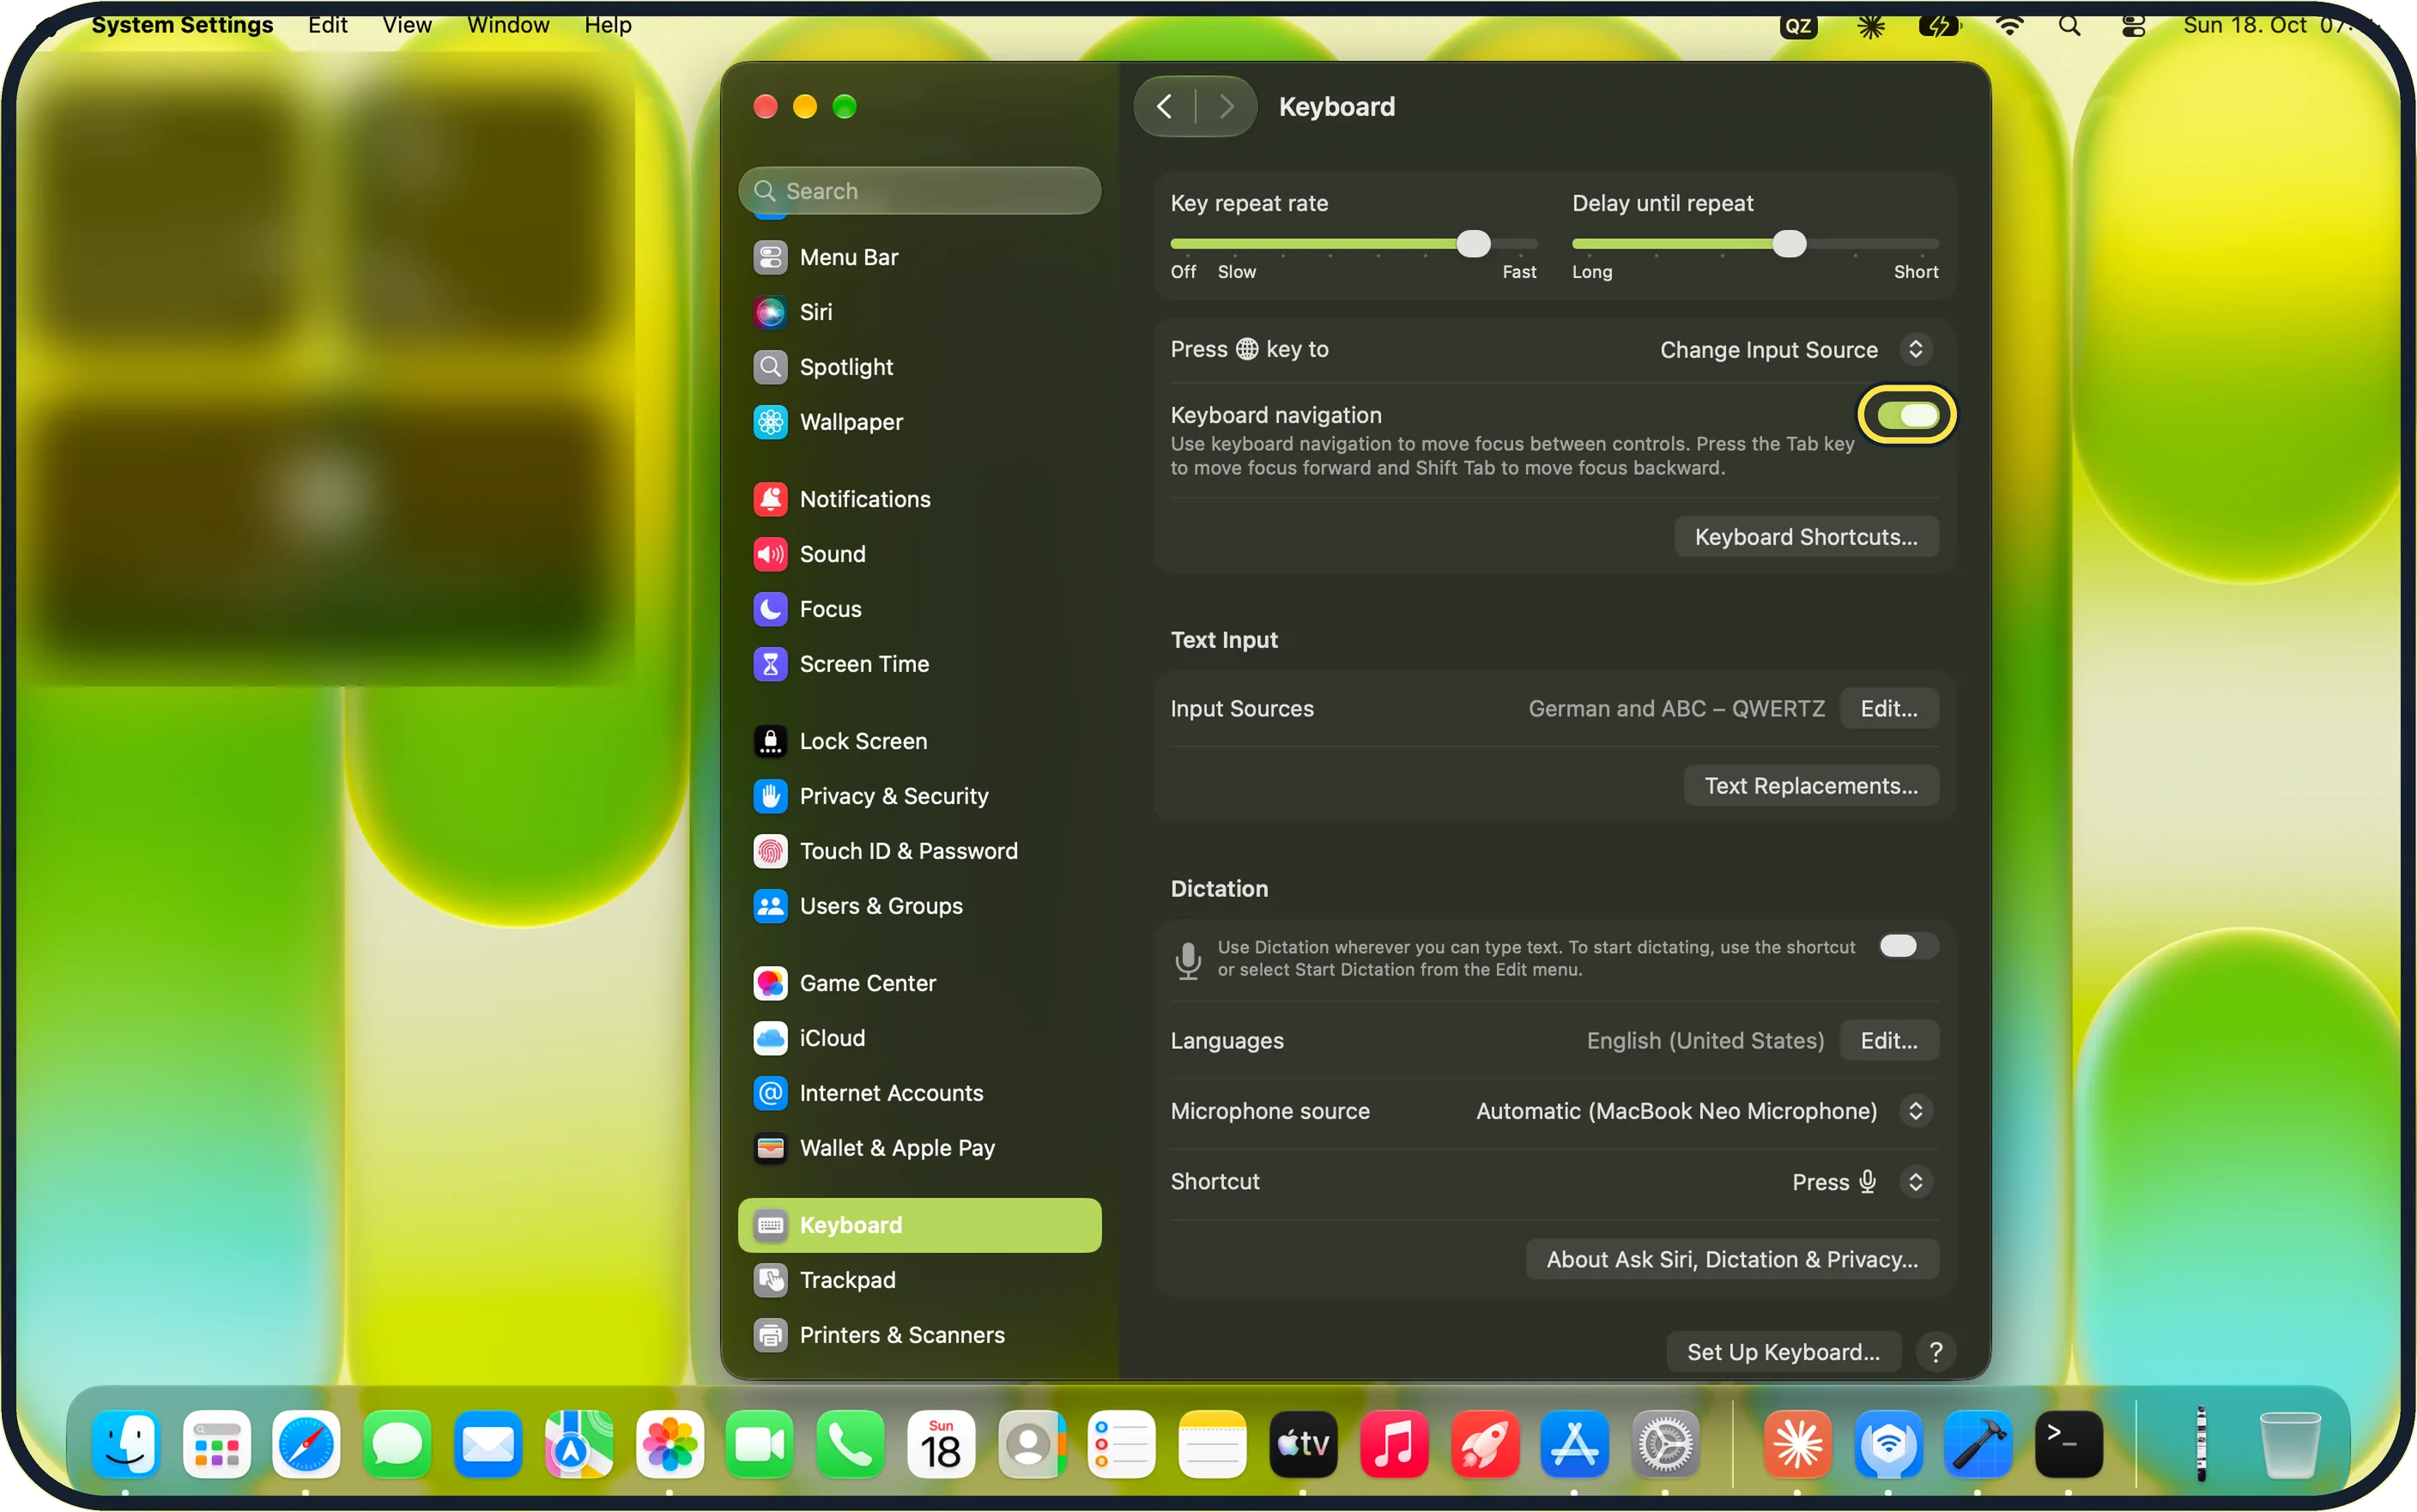Open iCloud settings in sidebar
Viewport: 2417px width, 1512px height.
(x=919, y=1038)
